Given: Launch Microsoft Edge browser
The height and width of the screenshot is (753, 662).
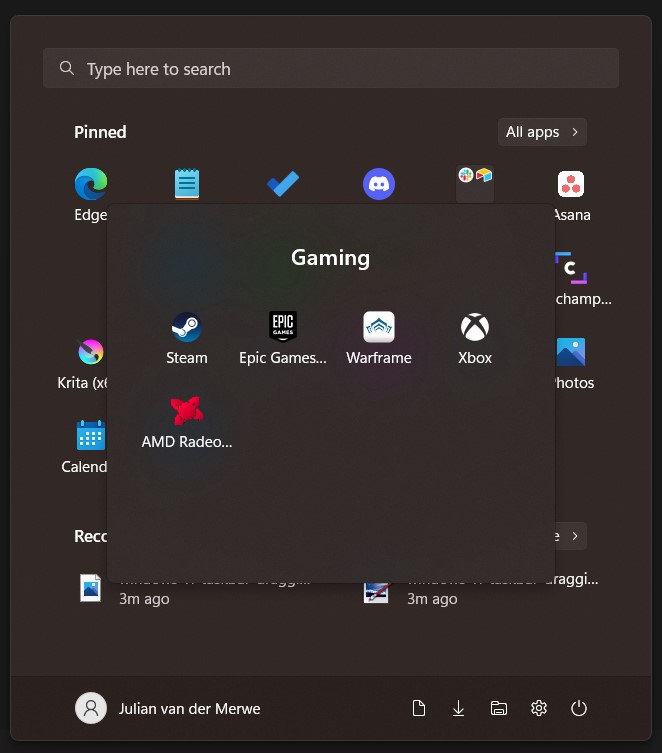Looking at the screenshot, I should coord(90,185).
